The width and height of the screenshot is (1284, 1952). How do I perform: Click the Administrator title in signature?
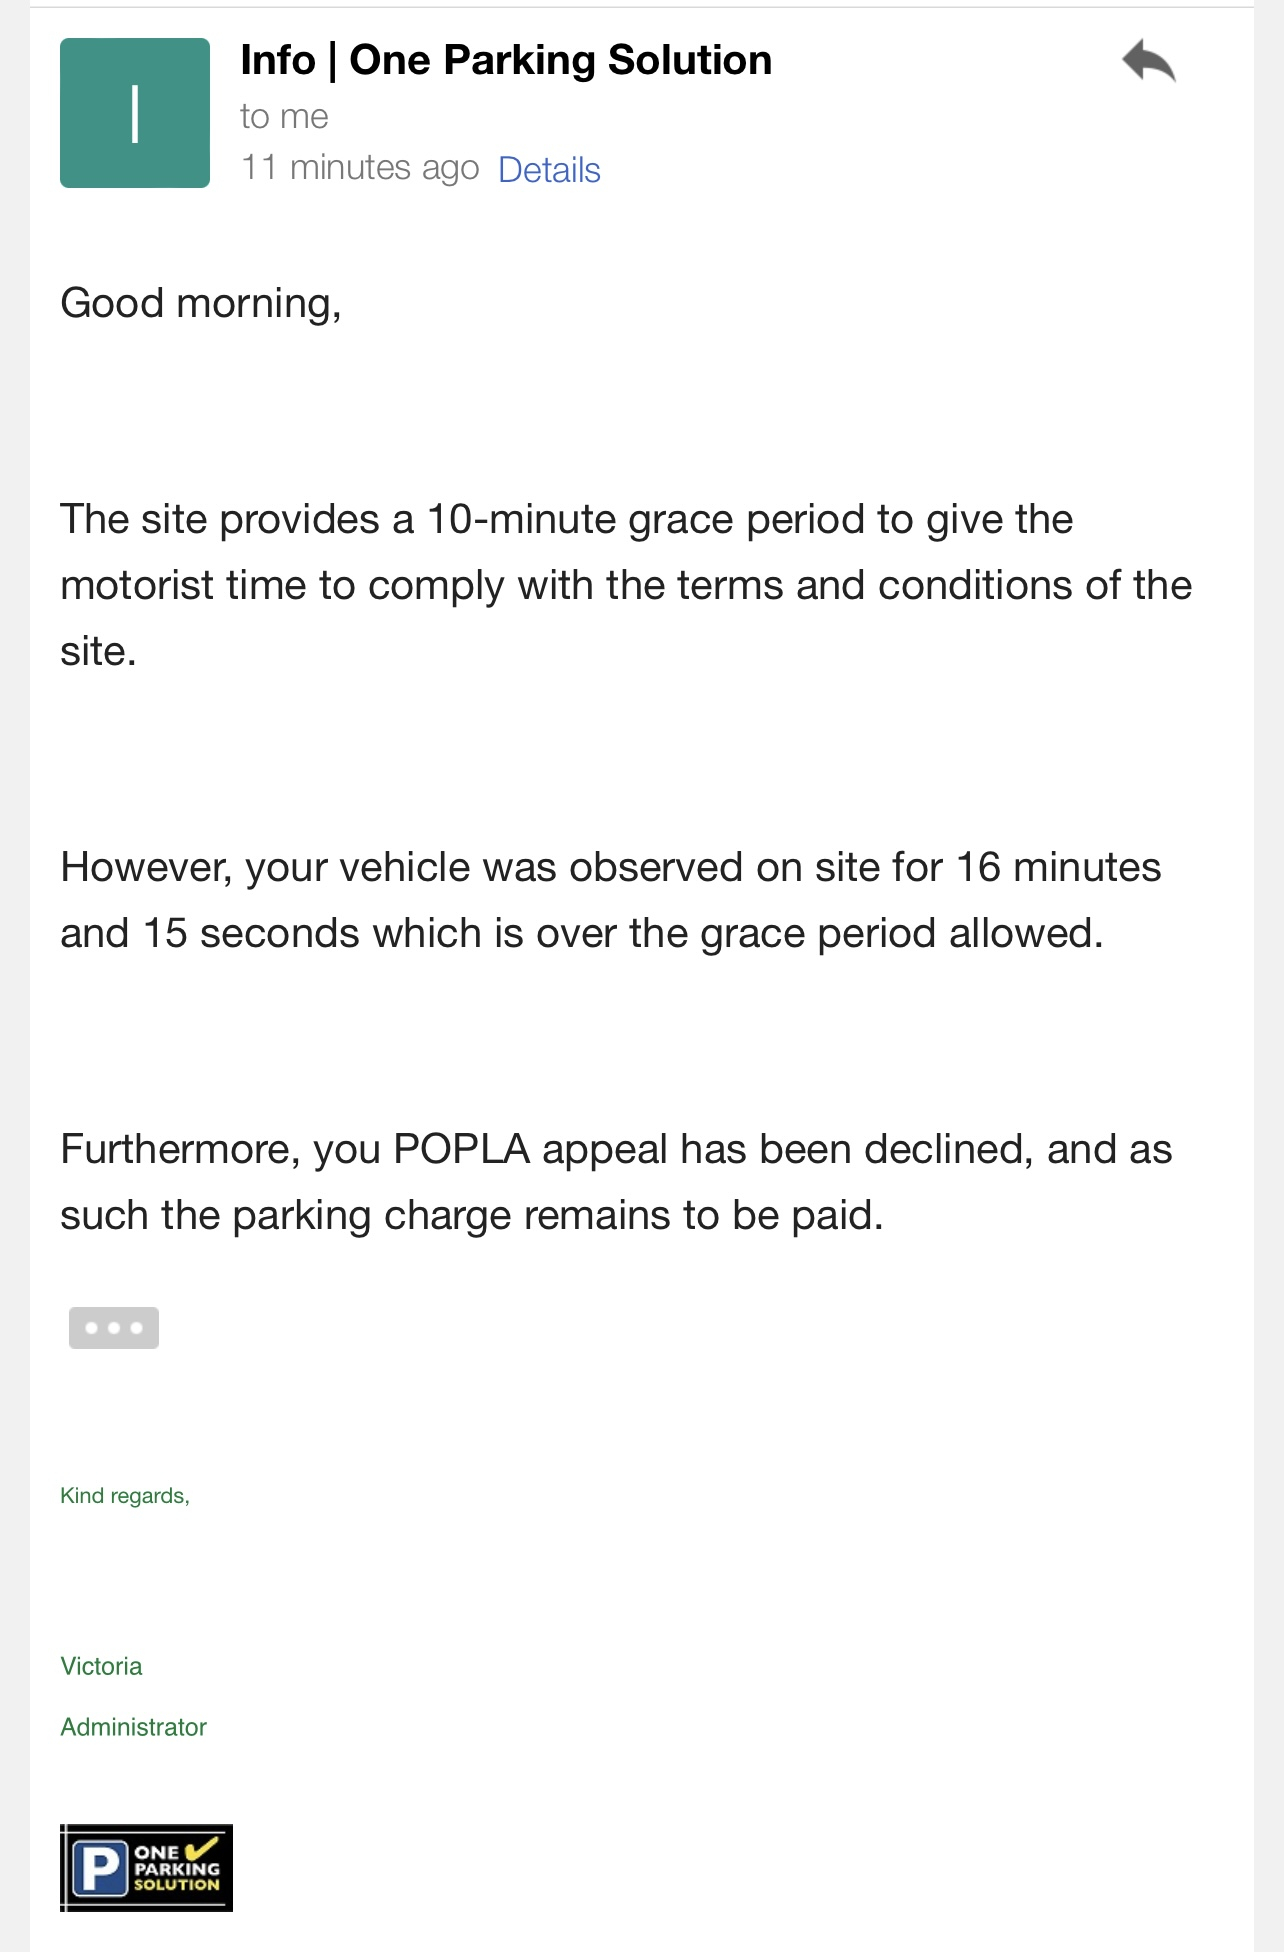pyautogui.click(x=133, y=1727)
